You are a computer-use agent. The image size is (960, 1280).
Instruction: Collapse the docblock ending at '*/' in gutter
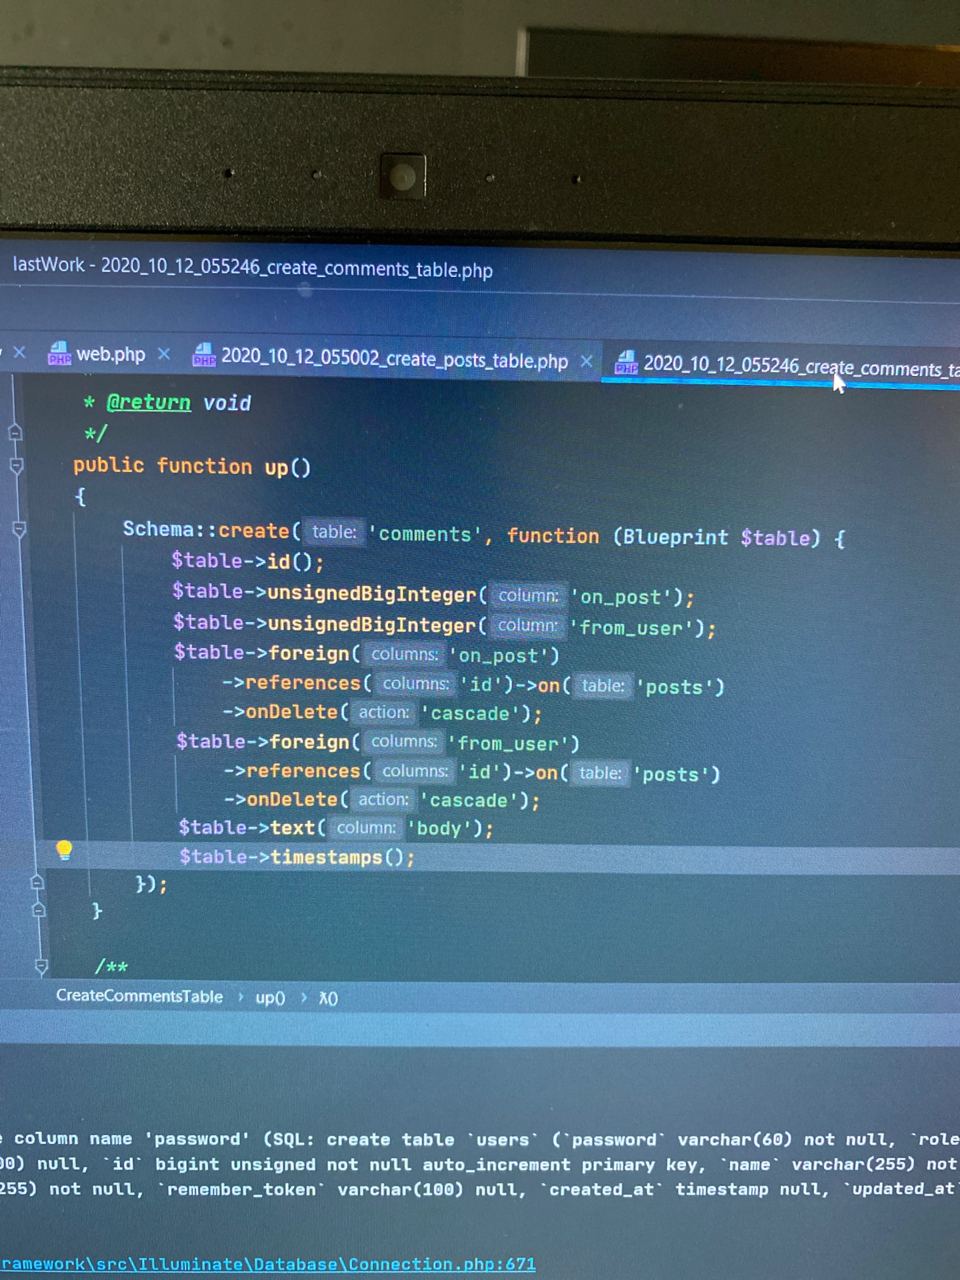(x=15, y=432)
